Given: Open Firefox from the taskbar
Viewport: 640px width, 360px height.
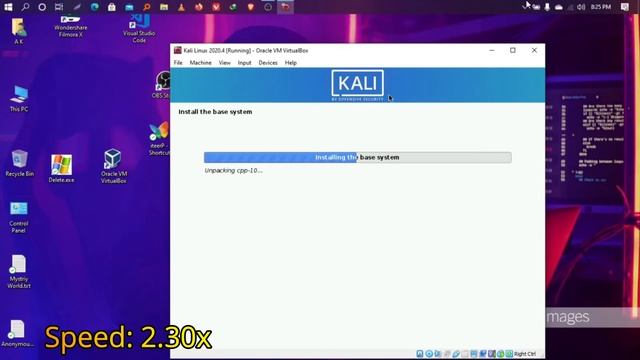Looking at the screenshot, I should tap(199, 7).
